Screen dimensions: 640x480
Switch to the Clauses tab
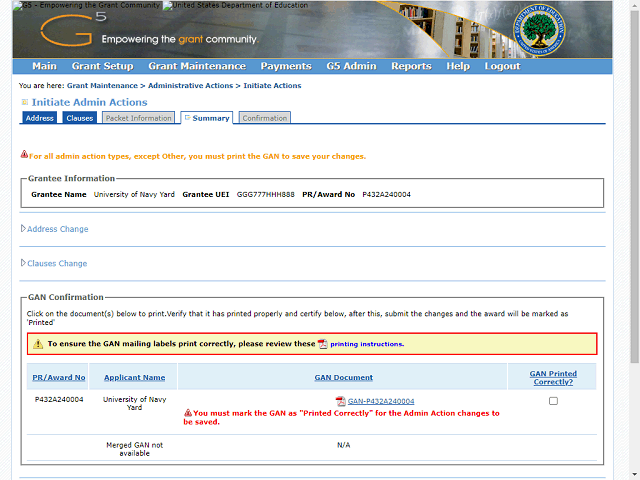[80, 118]
